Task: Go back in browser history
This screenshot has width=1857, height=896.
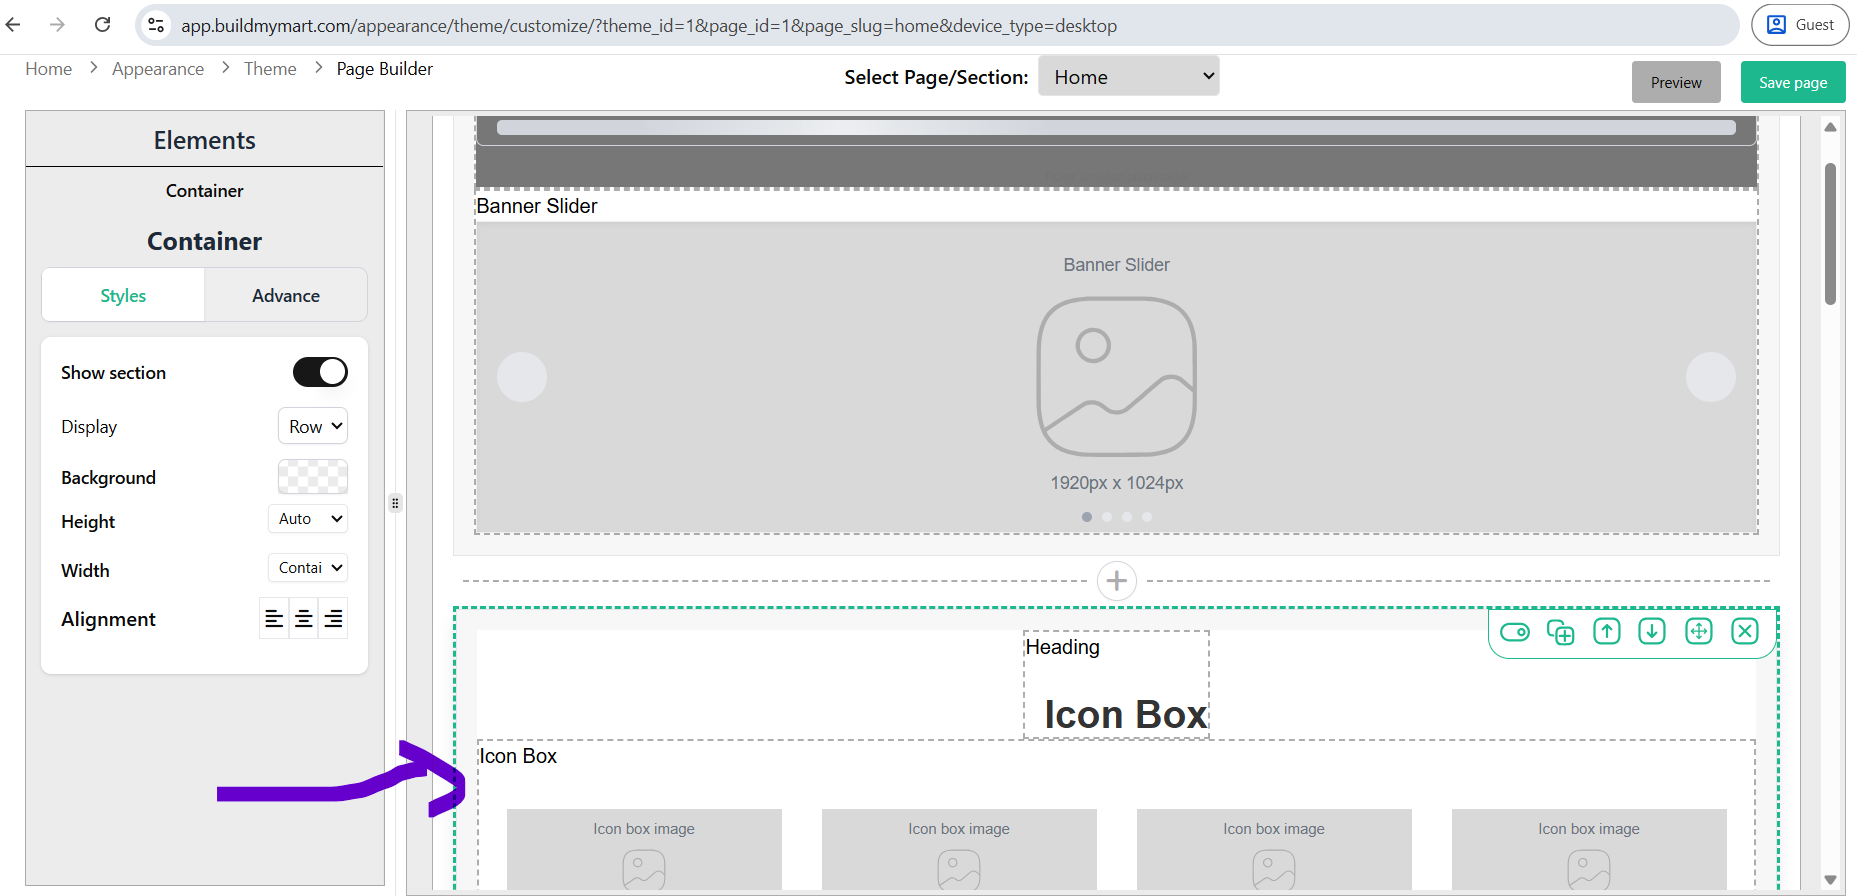Action: (x=13, y=25)
